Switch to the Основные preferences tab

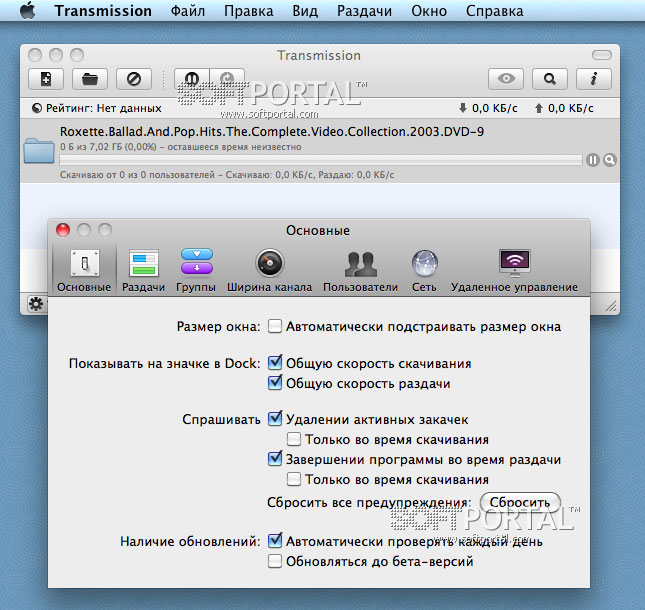click(x=84, y=270)
